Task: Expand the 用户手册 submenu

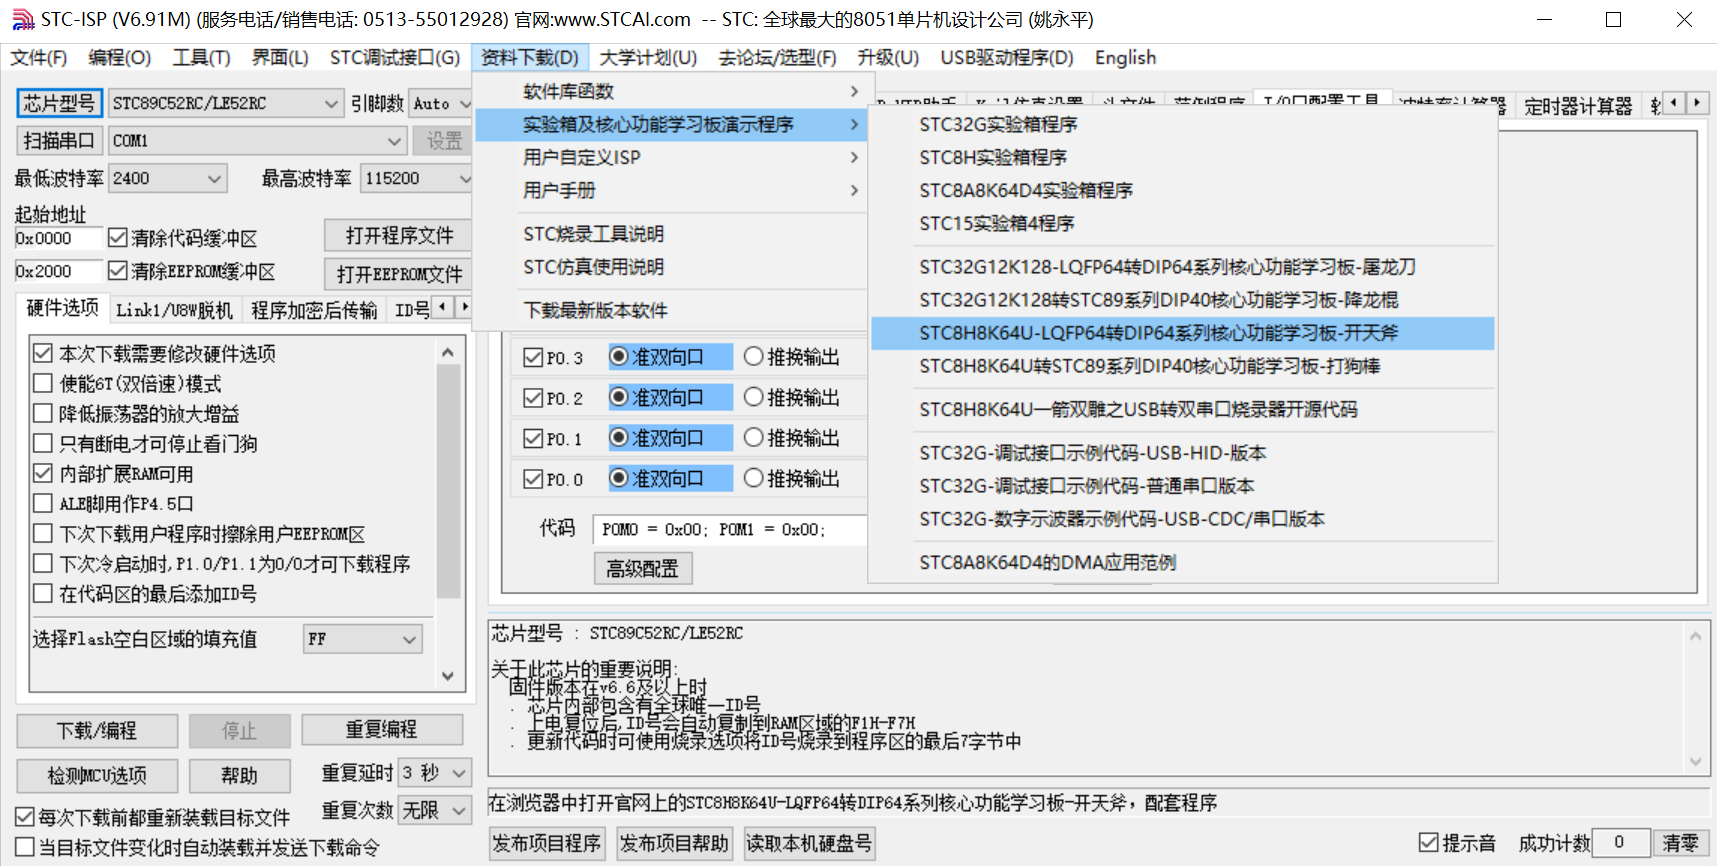Action: [x=671, y=190]
